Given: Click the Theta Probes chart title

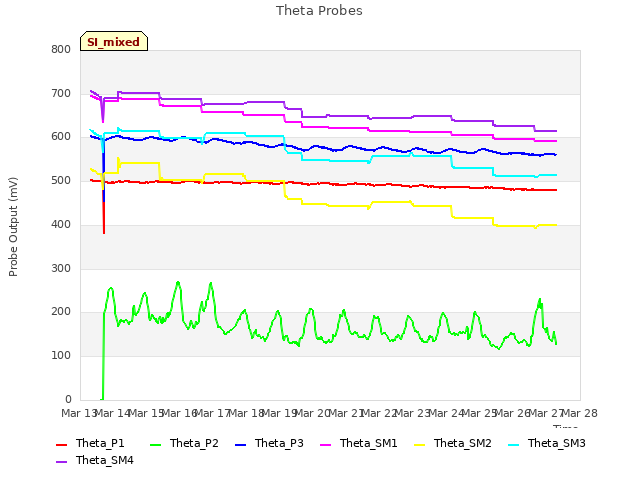Looking at the screenshot, I should [x=319, y=11].
